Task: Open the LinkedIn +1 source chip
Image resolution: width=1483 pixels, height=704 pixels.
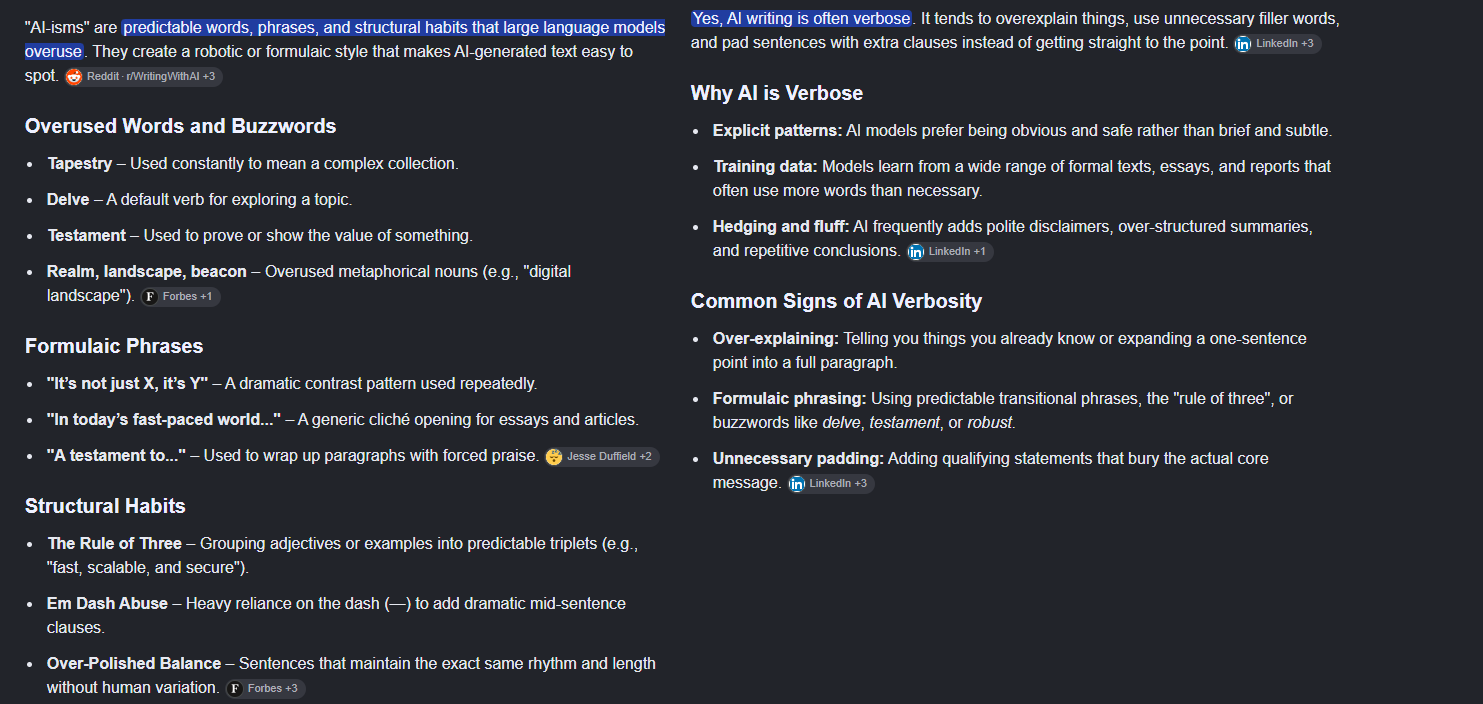Action: coord(949,252)
